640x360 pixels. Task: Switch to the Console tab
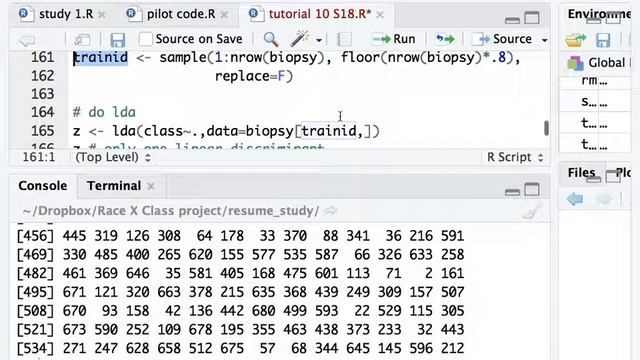coord(42,186)
